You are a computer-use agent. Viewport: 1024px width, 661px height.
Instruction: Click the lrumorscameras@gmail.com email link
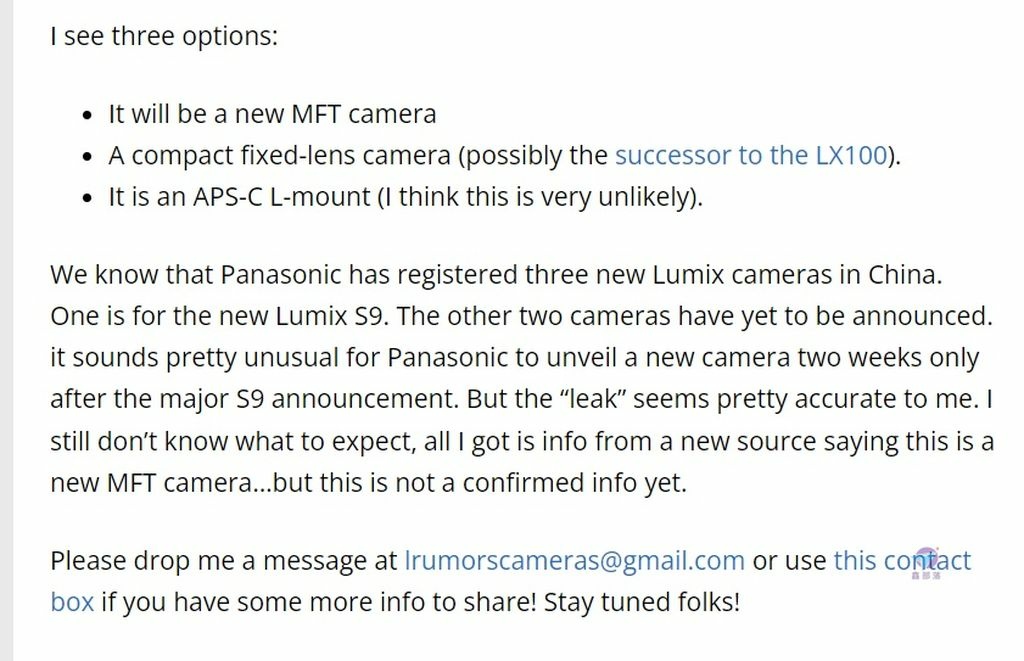575,561
